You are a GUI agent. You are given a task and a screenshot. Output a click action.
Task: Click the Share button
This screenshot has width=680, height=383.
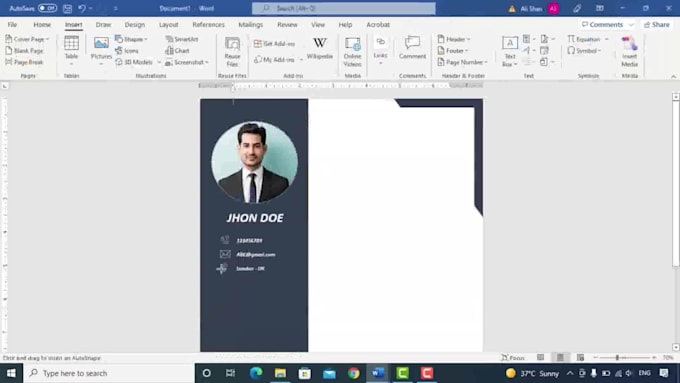(x=657, y=25)
